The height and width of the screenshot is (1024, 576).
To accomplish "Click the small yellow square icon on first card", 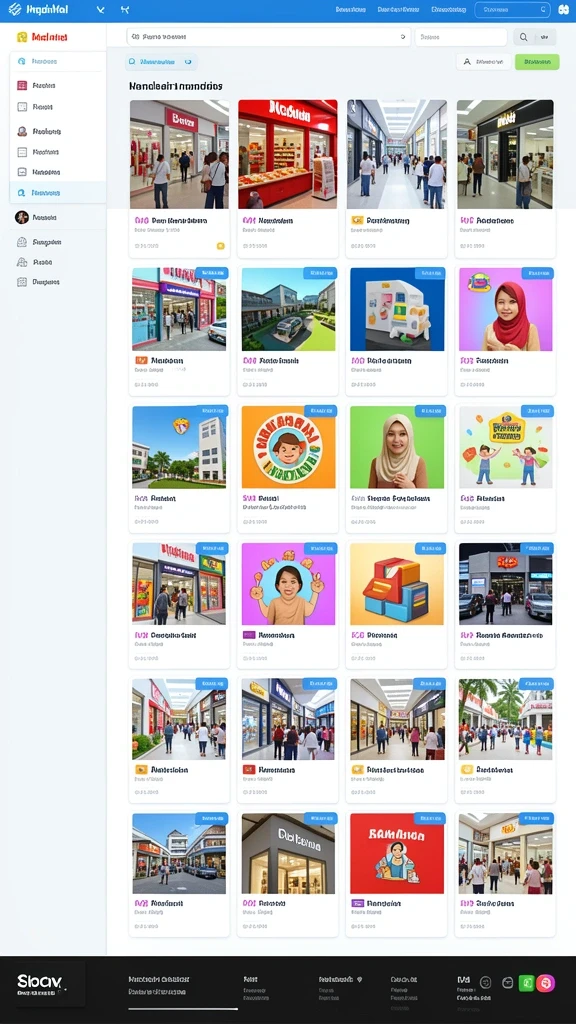I will [220, 246].
